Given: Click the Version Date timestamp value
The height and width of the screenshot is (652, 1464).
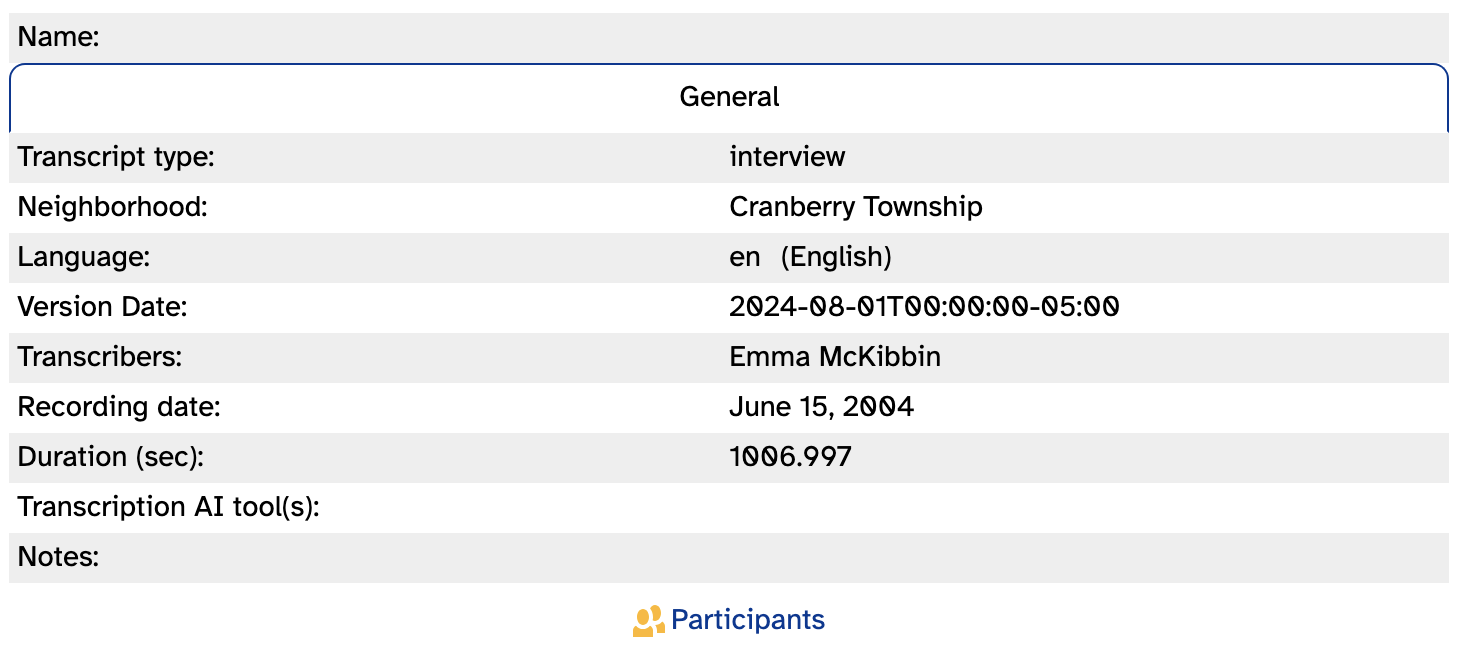Looking at the screenshot, I should click(924, 307).
